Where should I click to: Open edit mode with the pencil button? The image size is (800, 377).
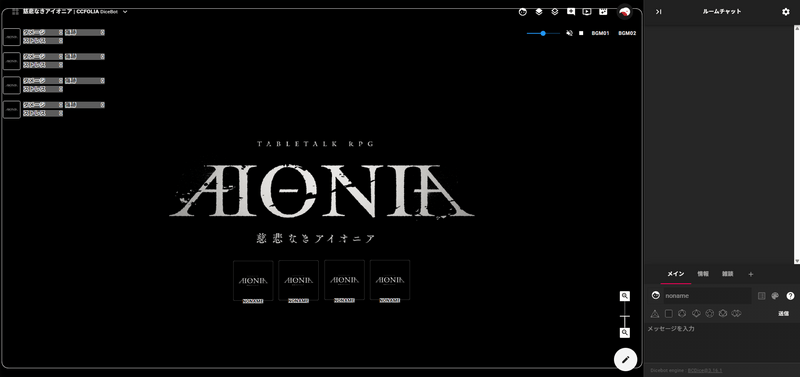click(626, 359)
